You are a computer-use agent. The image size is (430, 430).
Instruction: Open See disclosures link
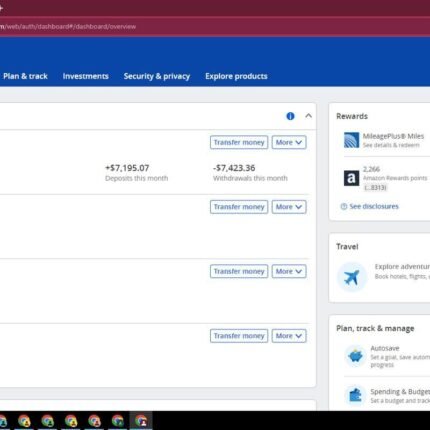click(374, 206)
